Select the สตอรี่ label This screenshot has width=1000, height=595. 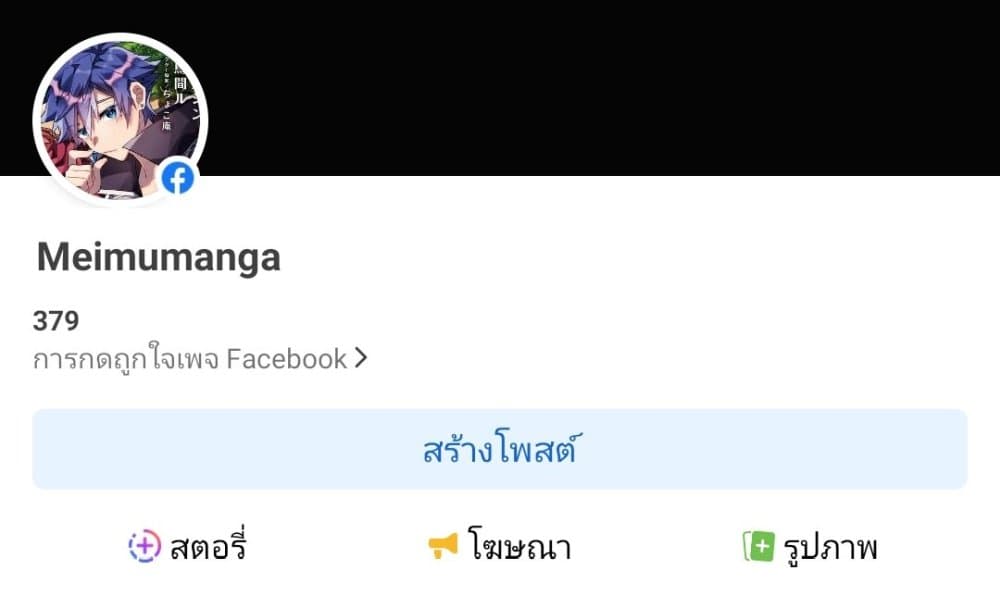tap(208, 546)
